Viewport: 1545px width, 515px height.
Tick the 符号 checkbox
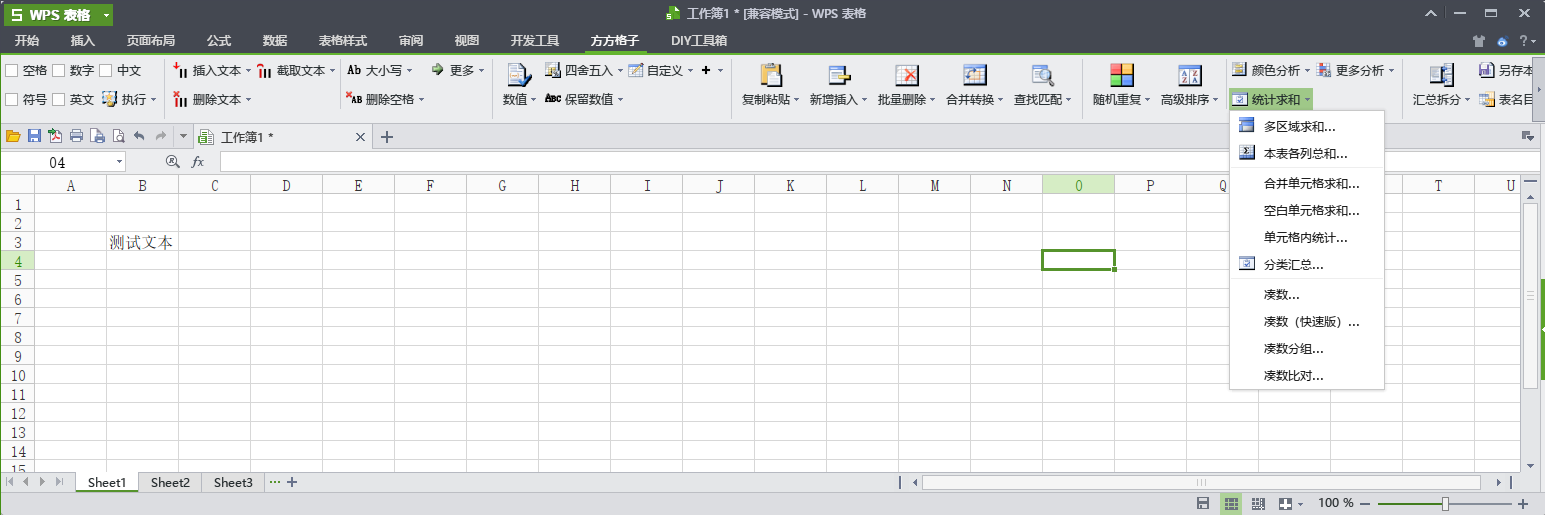(12, 99)
